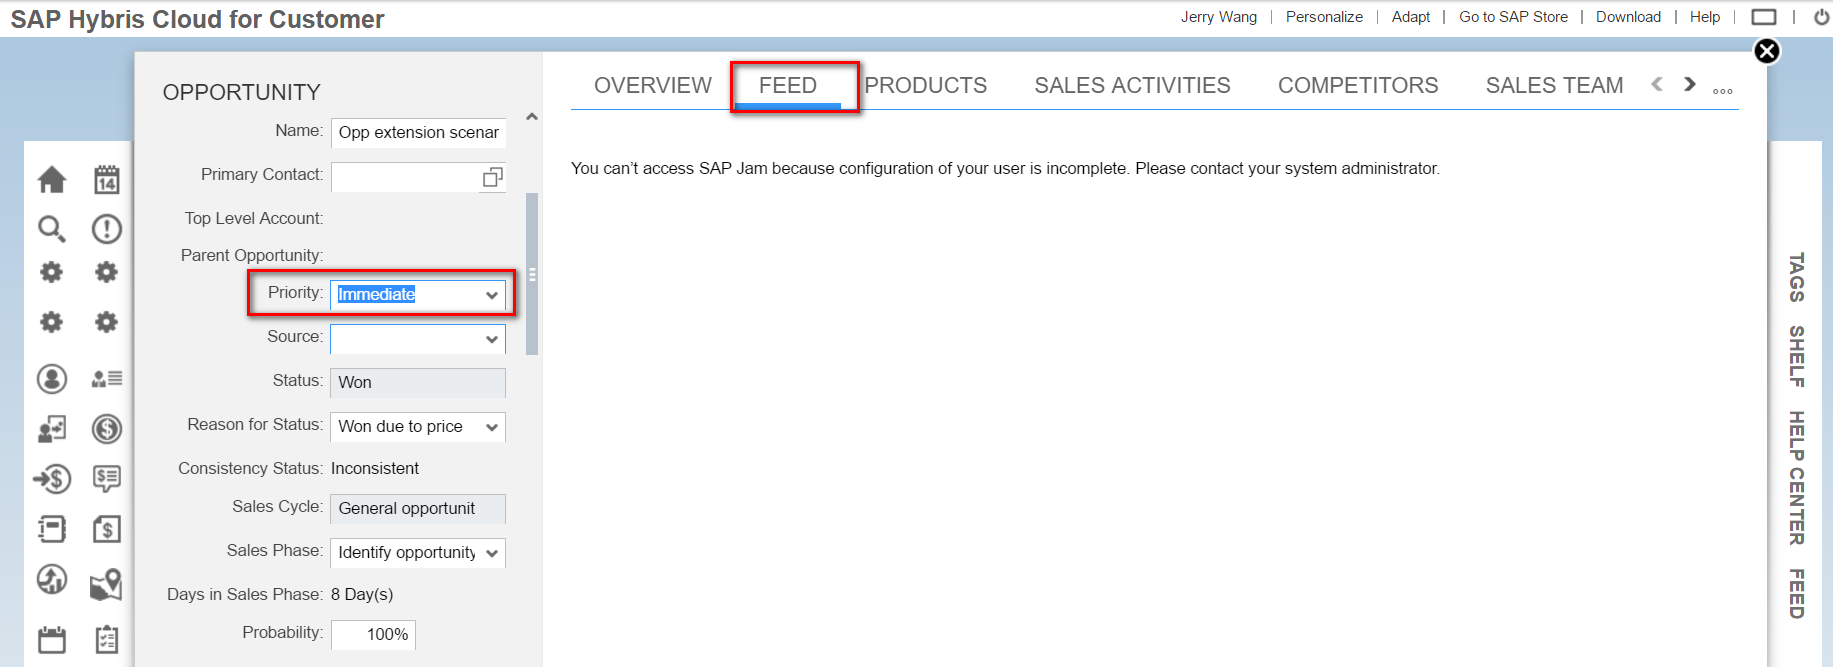Select the Feed tab

pyautogui.click(x=788, y=86)
